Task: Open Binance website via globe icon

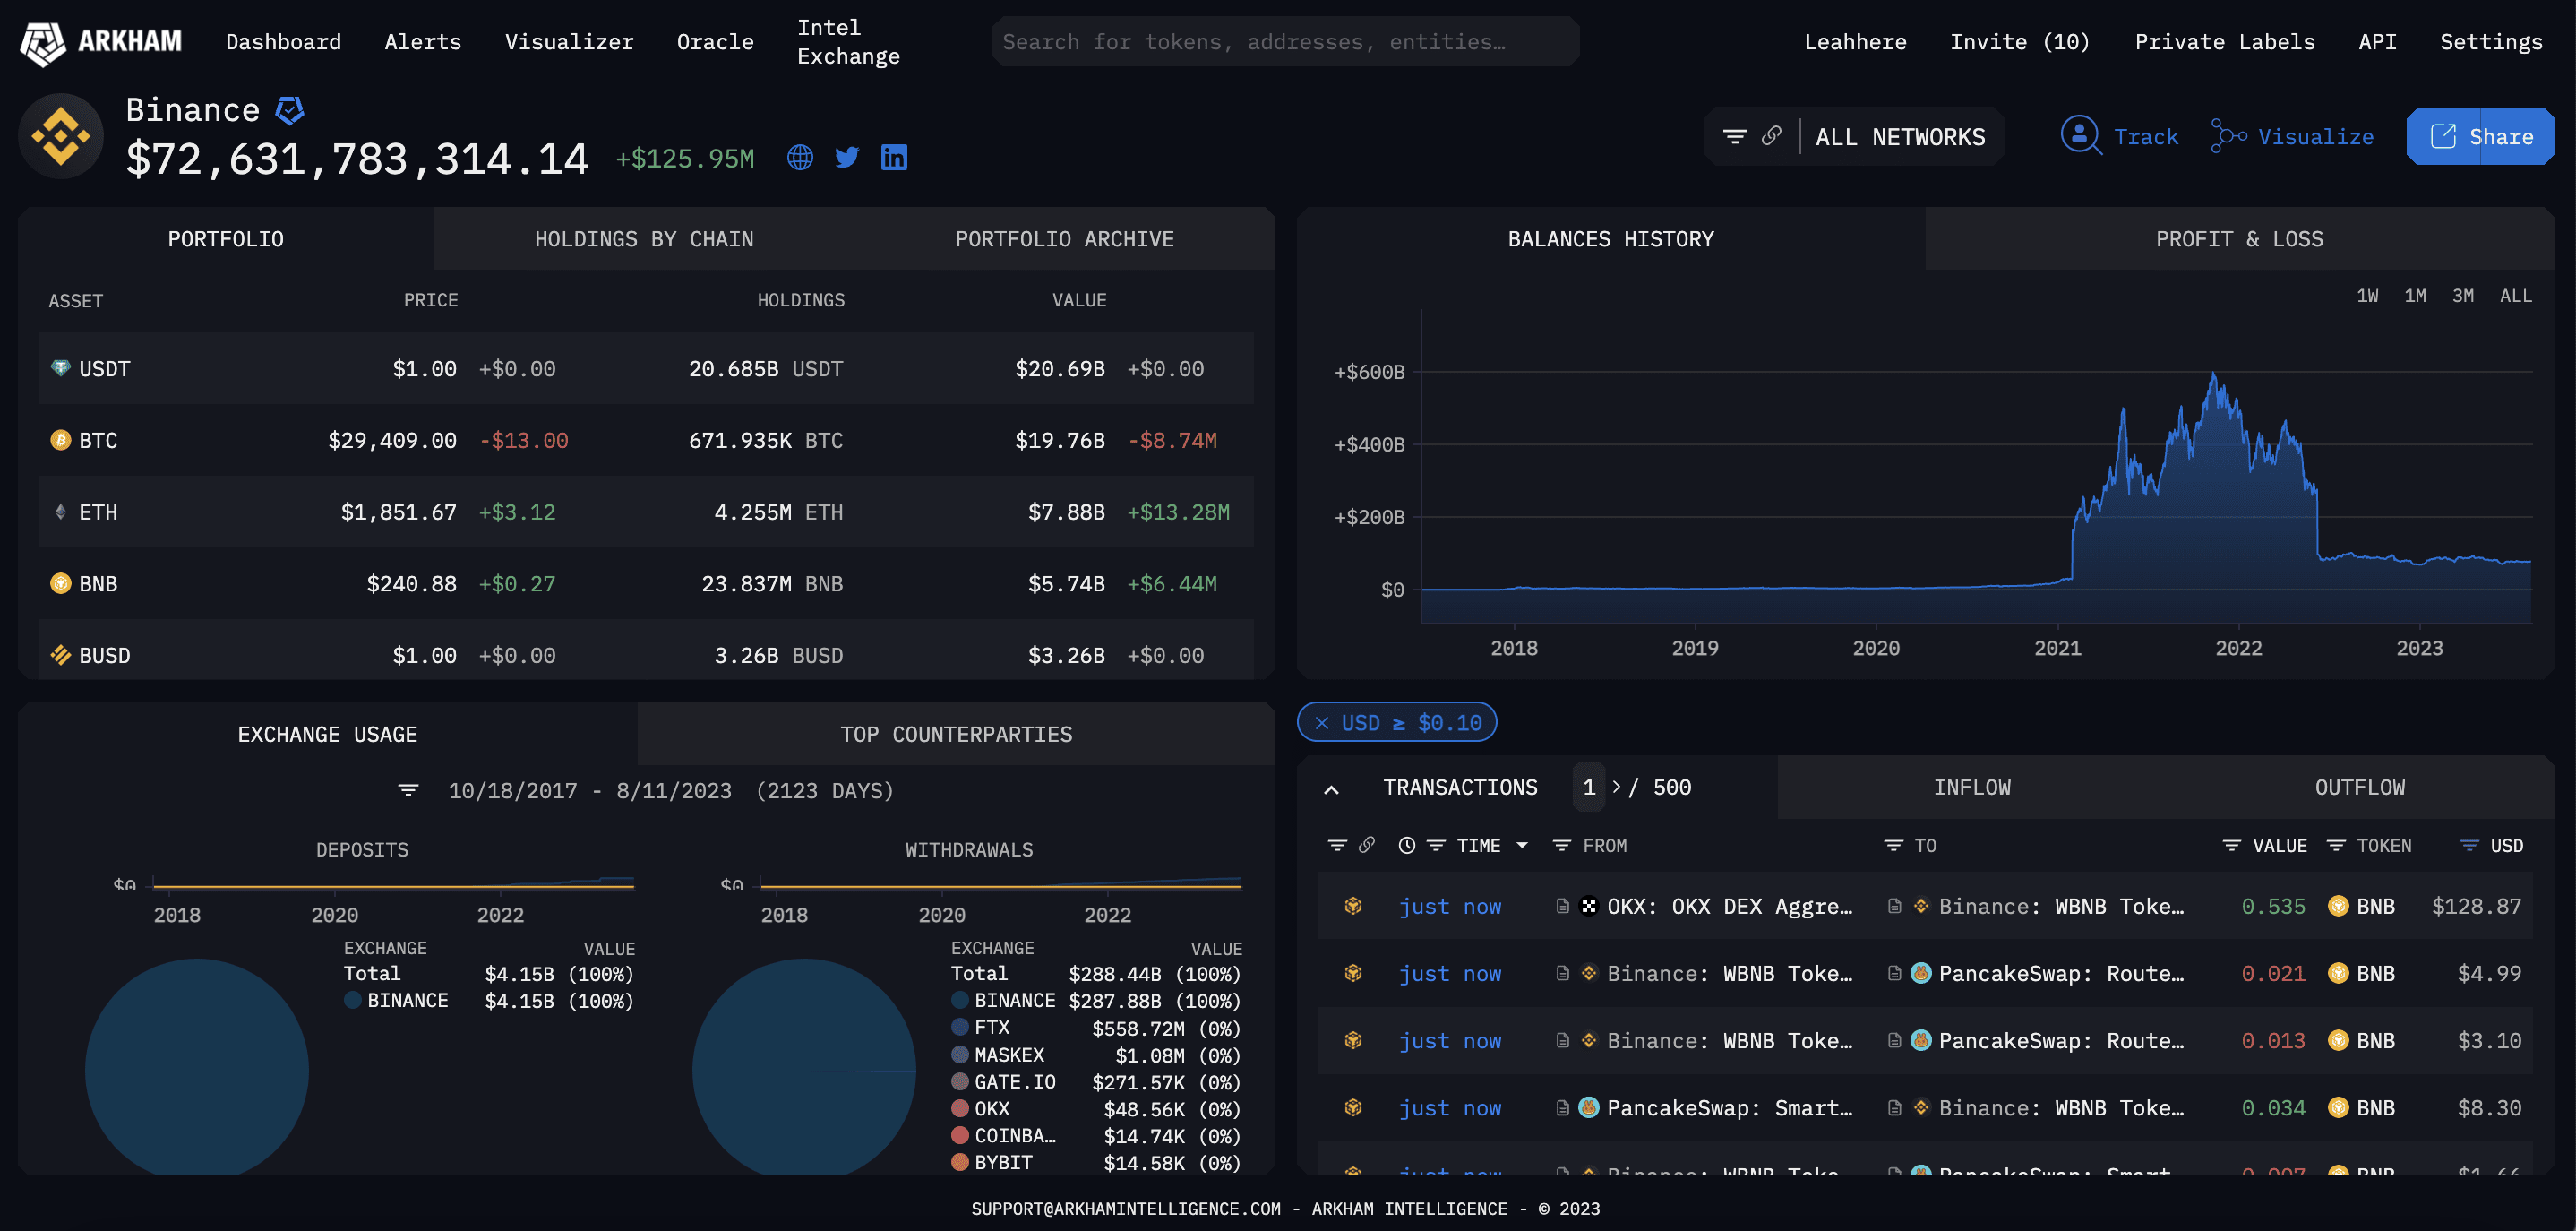Action: pos(800,157)
